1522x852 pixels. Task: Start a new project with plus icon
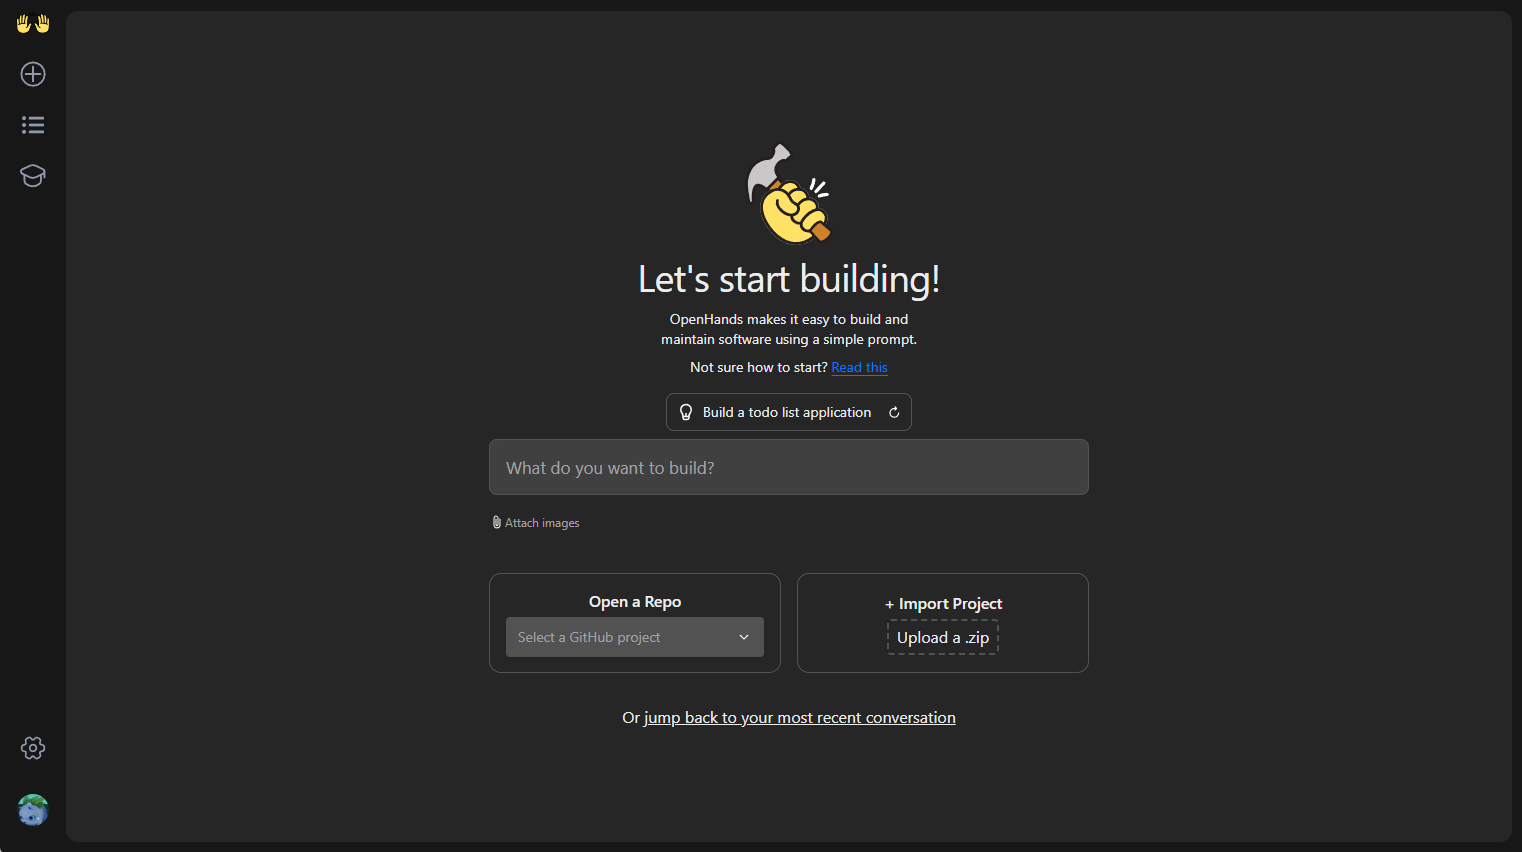point(33,74)
